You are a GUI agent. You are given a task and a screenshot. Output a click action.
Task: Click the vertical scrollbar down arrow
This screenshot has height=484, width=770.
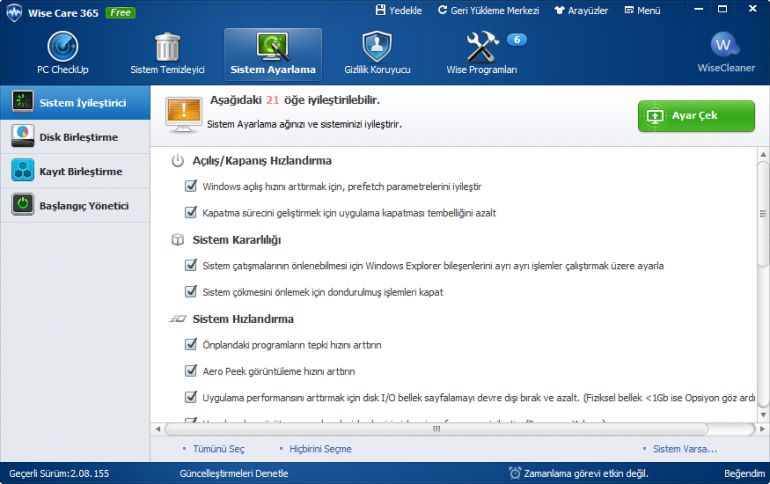(x=763, y=415)
